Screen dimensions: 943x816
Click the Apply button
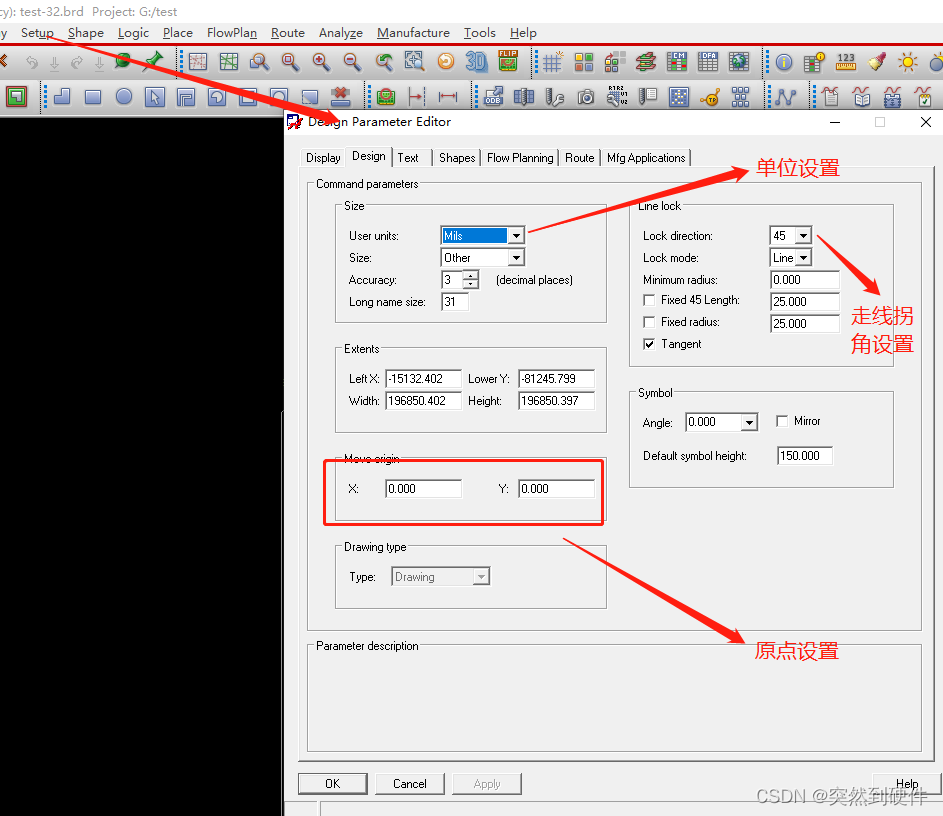(487, 784)
